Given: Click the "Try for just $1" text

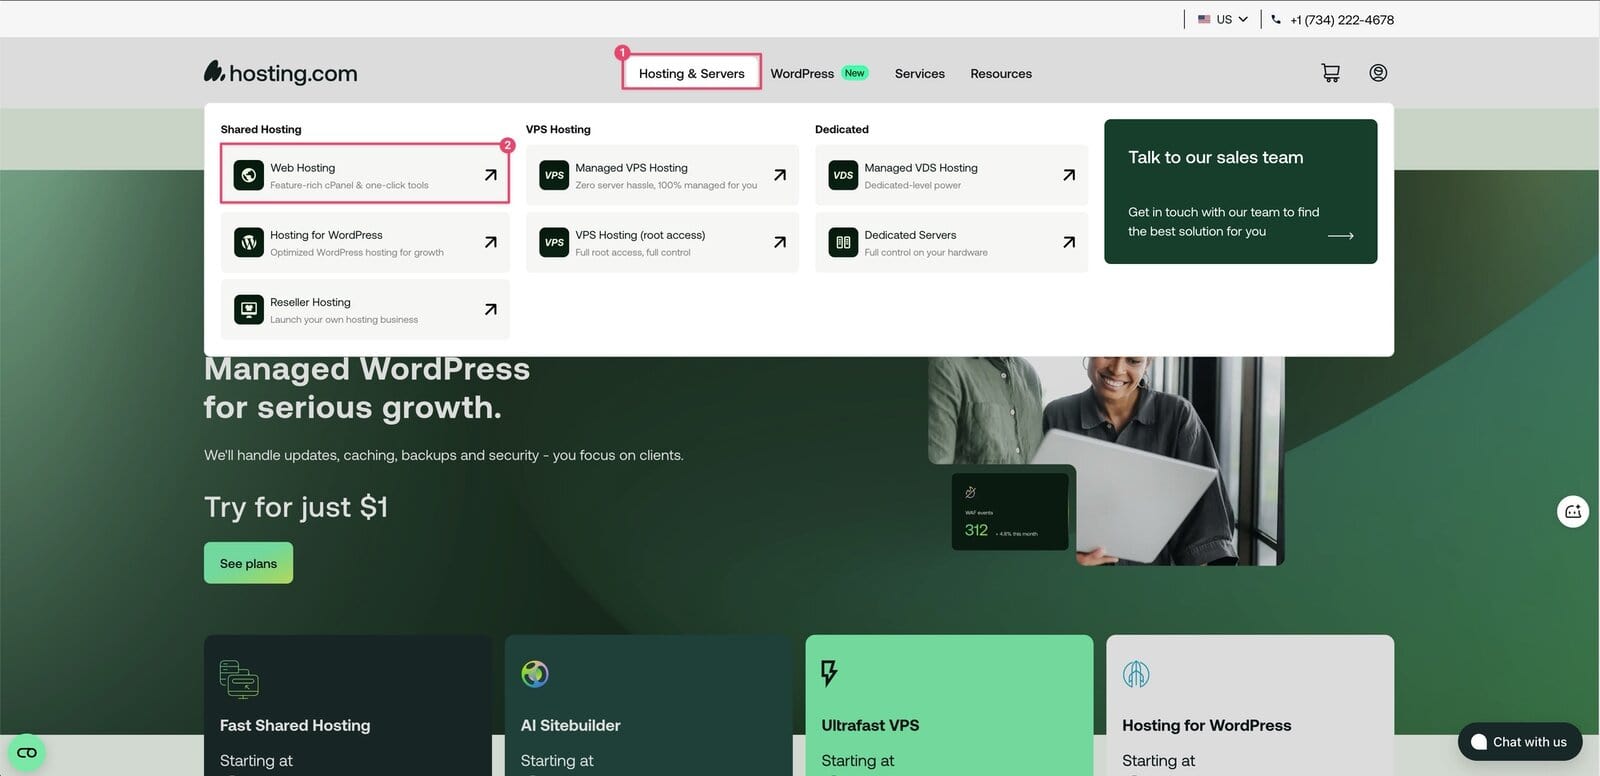Looking at the screenshot, I should [x=296, y=507].
